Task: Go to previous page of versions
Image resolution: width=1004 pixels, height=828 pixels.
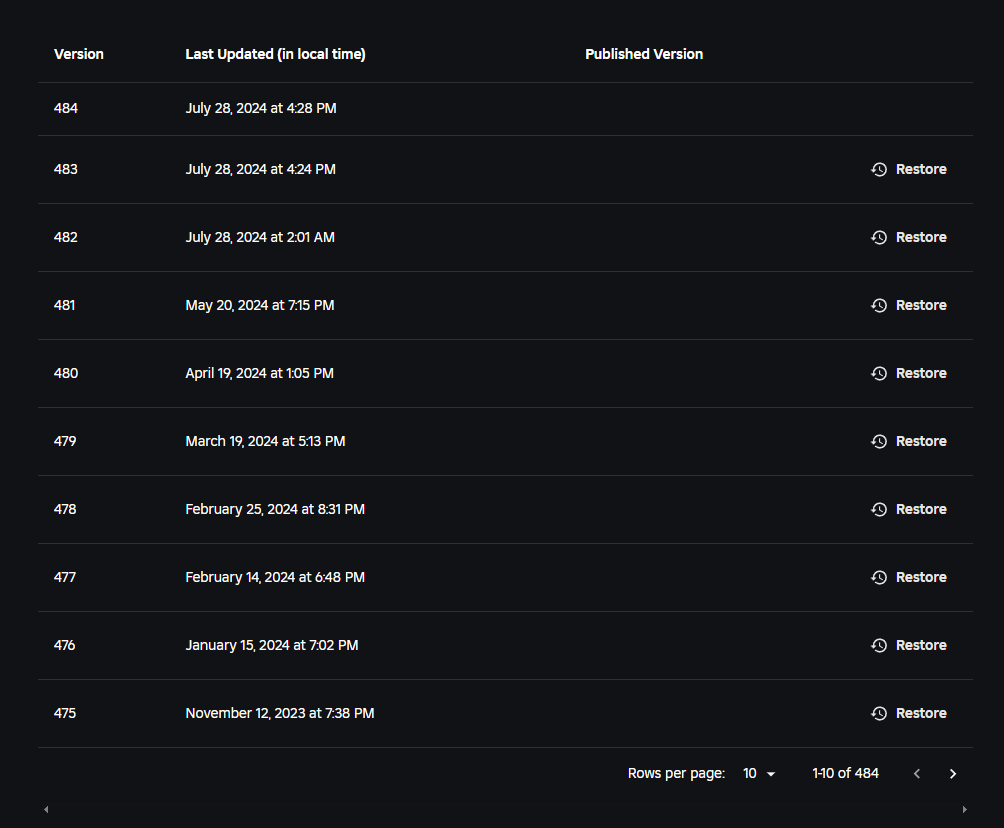Action: [917, 774]
